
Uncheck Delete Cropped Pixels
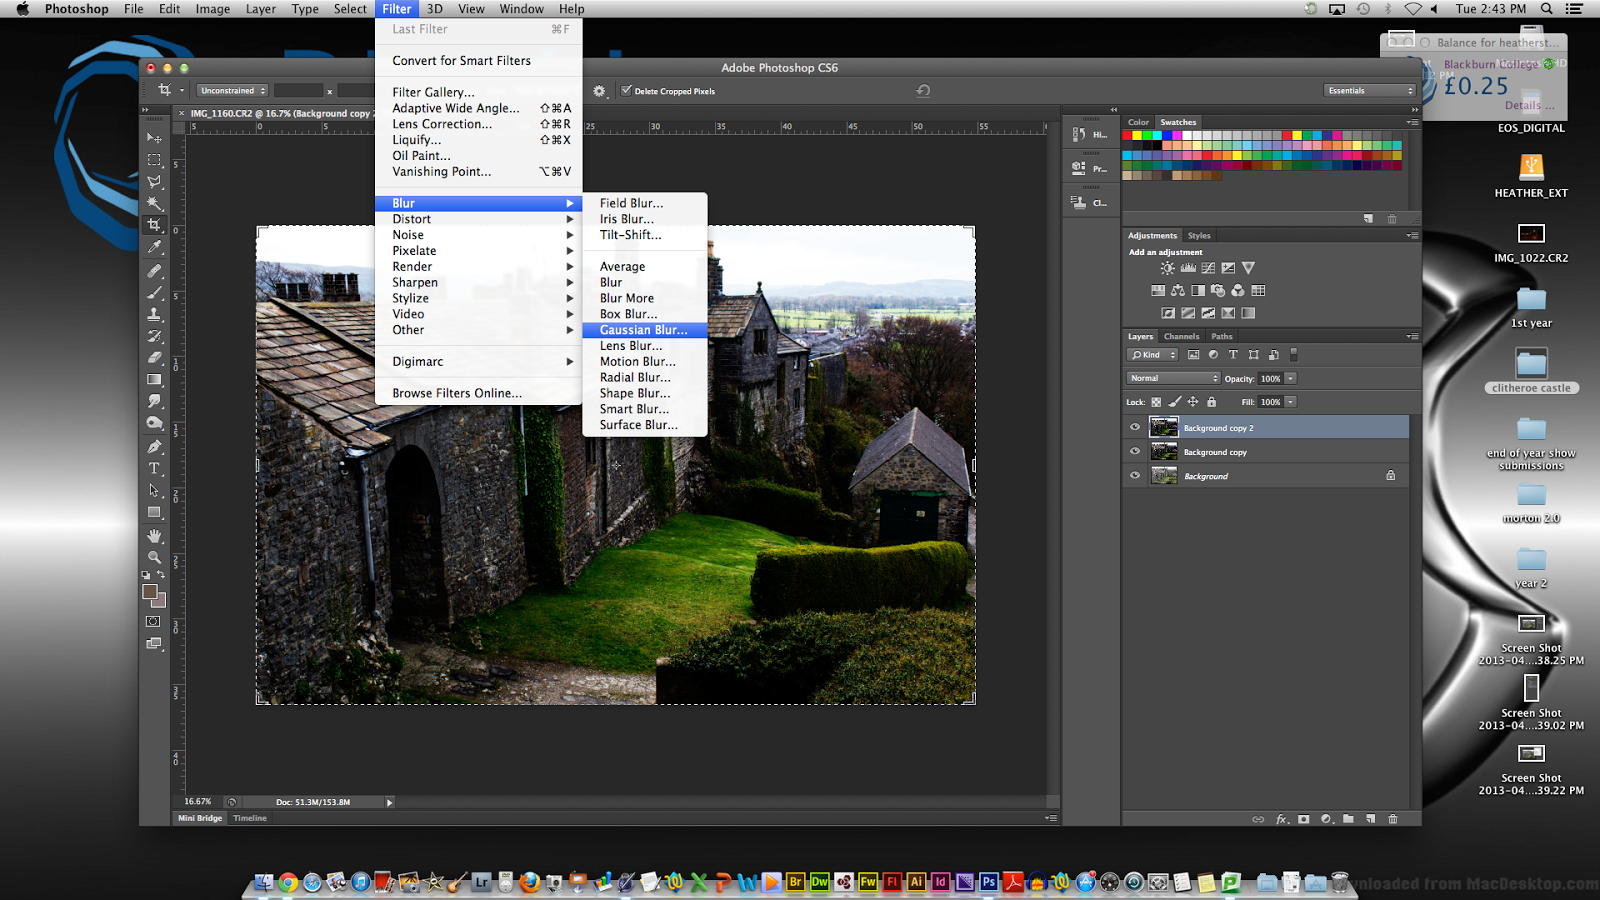[x=627, y=91]
